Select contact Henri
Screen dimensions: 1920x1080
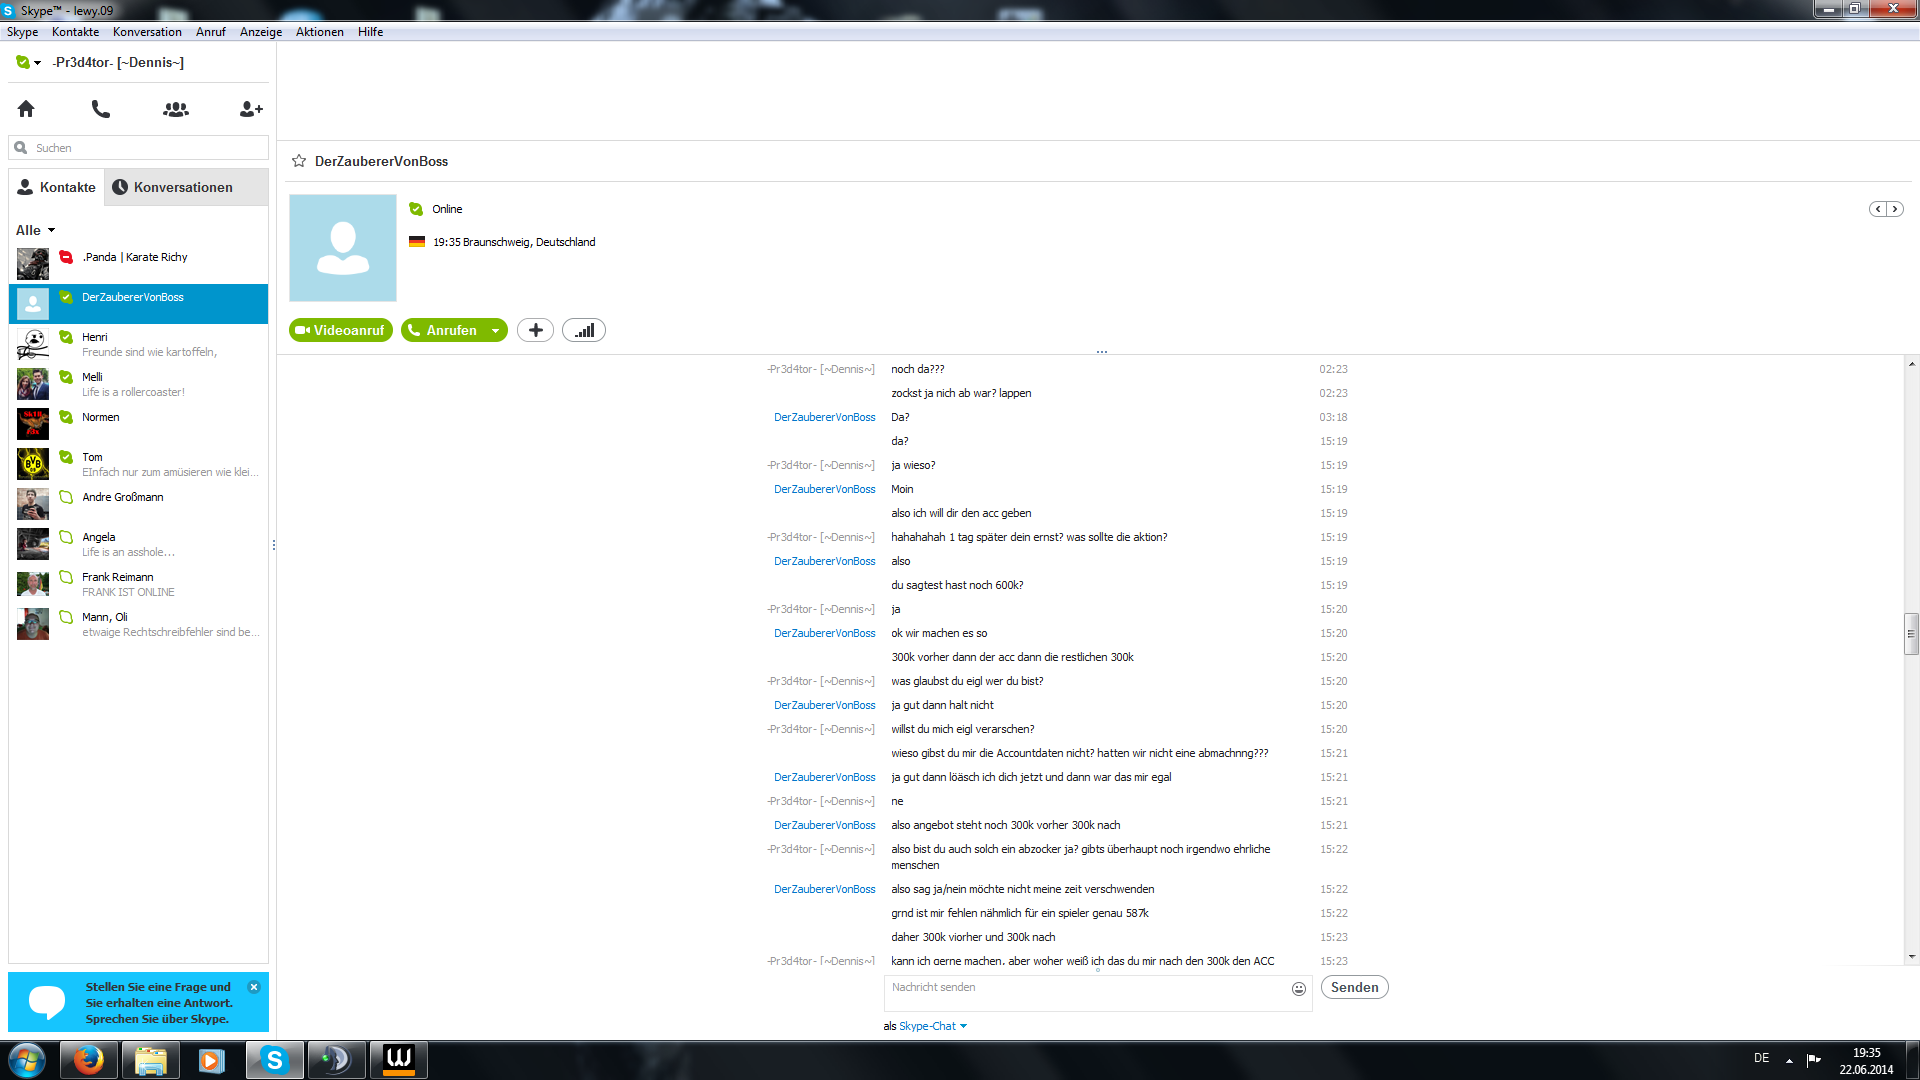[138, 344]
